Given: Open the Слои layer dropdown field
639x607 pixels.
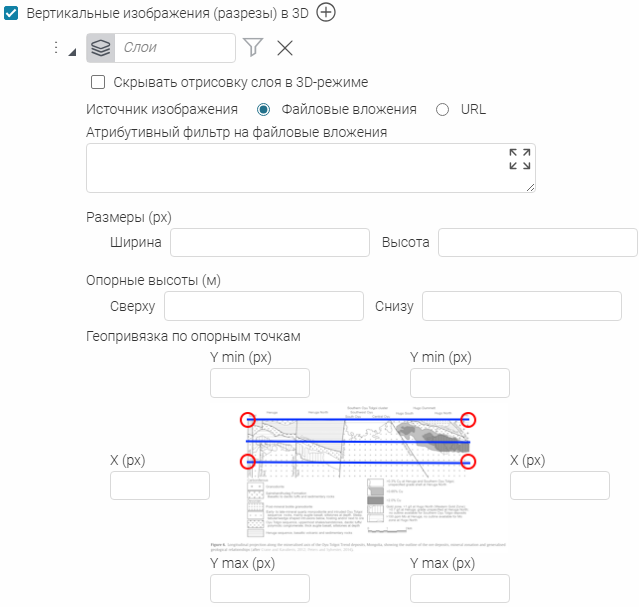Looking at the screenshot, I should pos(175,48).
